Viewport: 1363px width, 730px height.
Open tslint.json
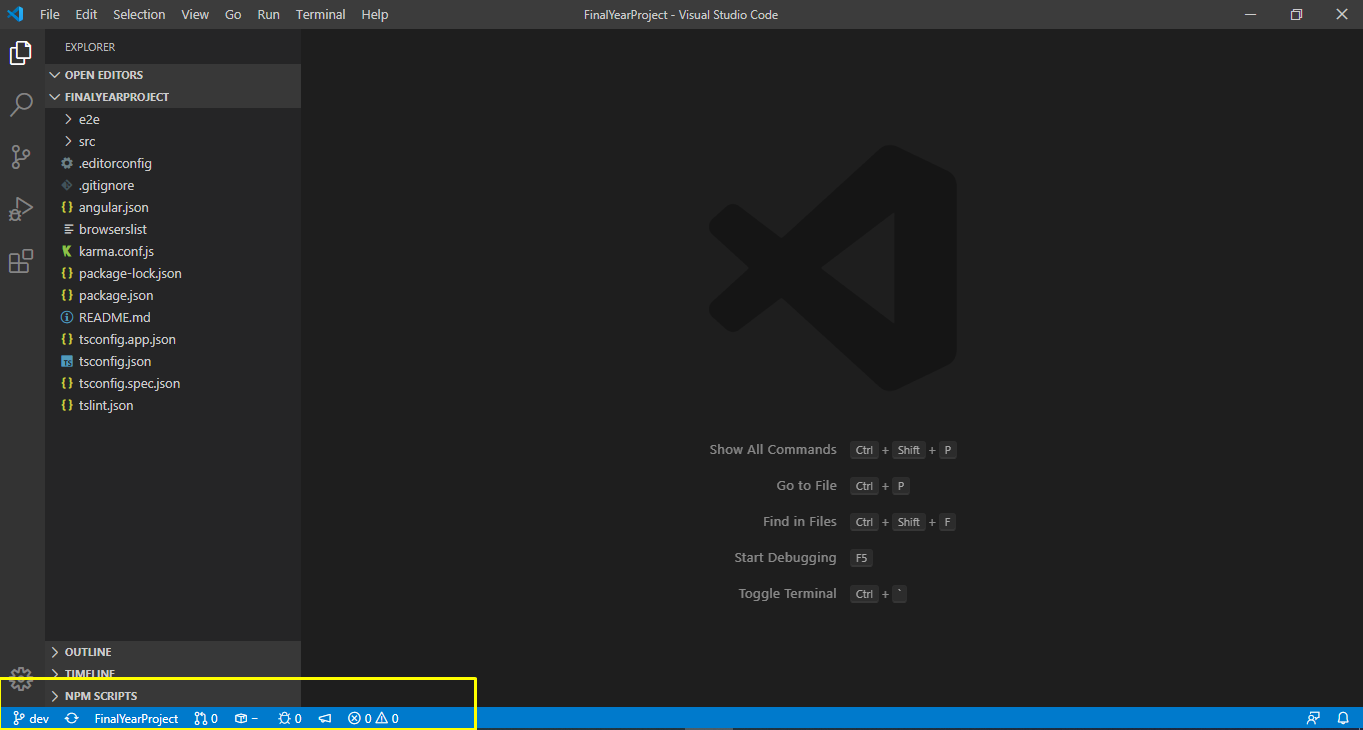pos(173,405)
